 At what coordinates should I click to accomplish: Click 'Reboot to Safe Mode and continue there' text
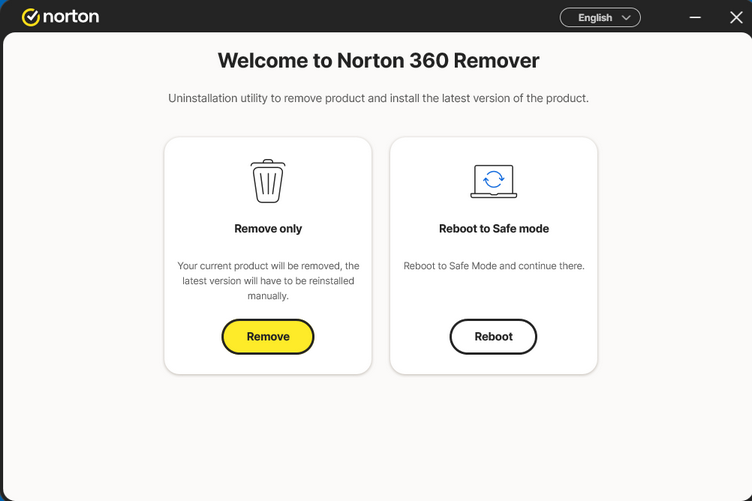click(x=493, y=266)
